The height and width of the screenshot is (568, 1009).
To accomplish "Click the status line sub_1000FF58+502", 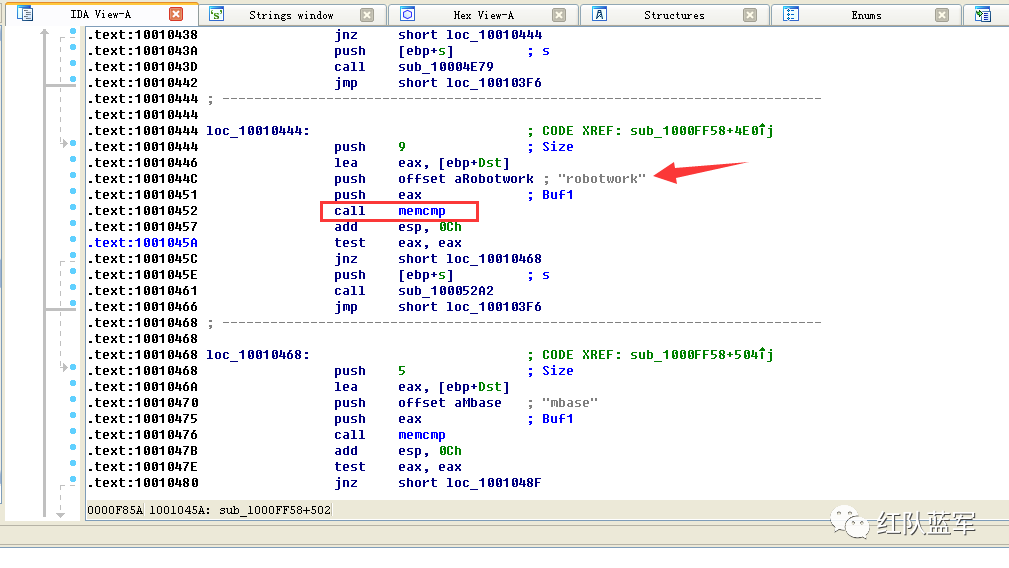I will 275,510.
